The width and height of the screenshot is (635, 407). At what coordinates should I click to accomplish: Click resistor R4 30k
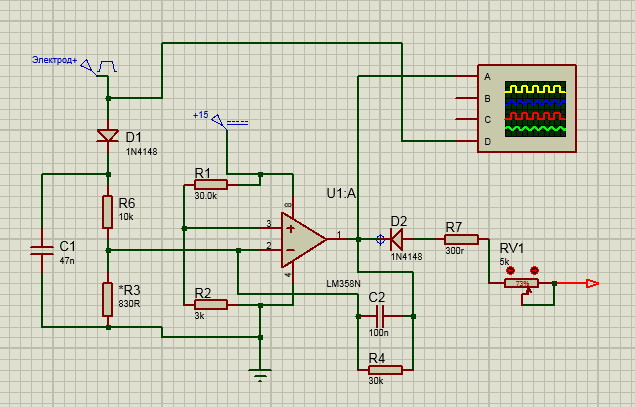[385, 370]
